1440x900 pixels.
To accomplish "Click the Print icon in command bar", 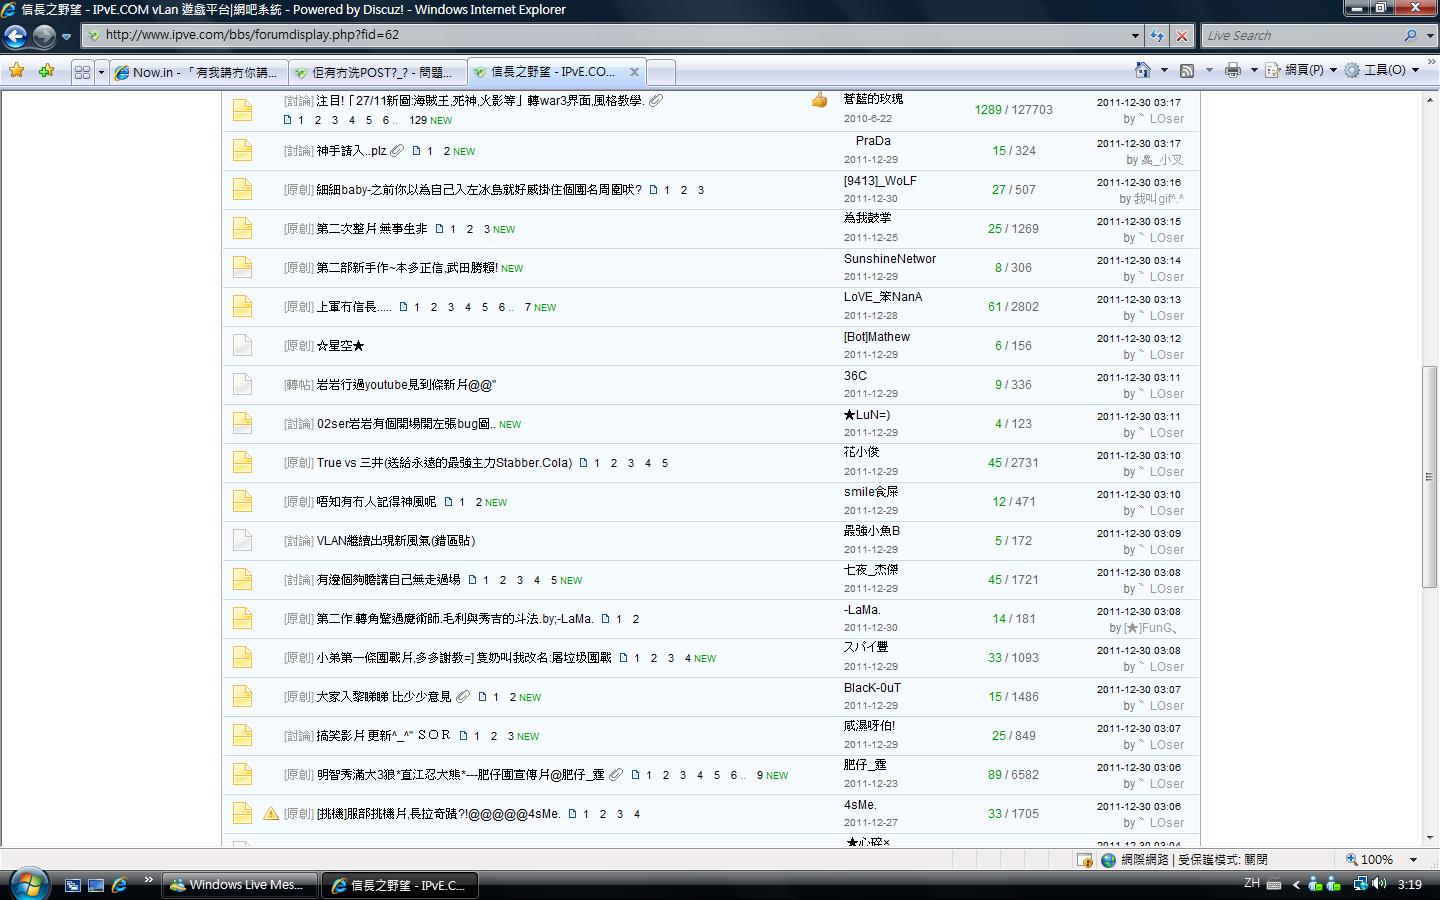I will (1233, 70).
